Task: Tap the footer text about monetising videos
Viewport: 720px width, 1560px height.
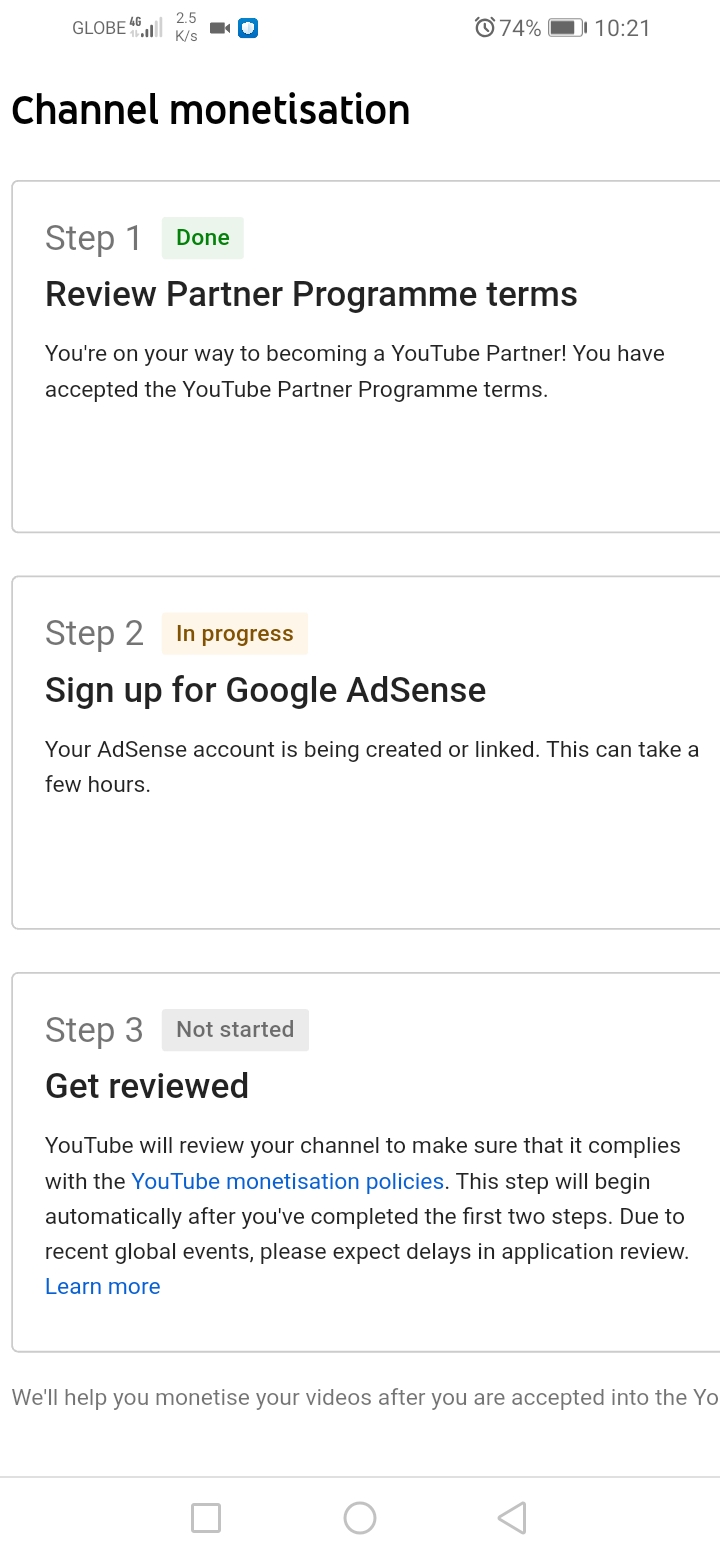Action: point(364,1398)
